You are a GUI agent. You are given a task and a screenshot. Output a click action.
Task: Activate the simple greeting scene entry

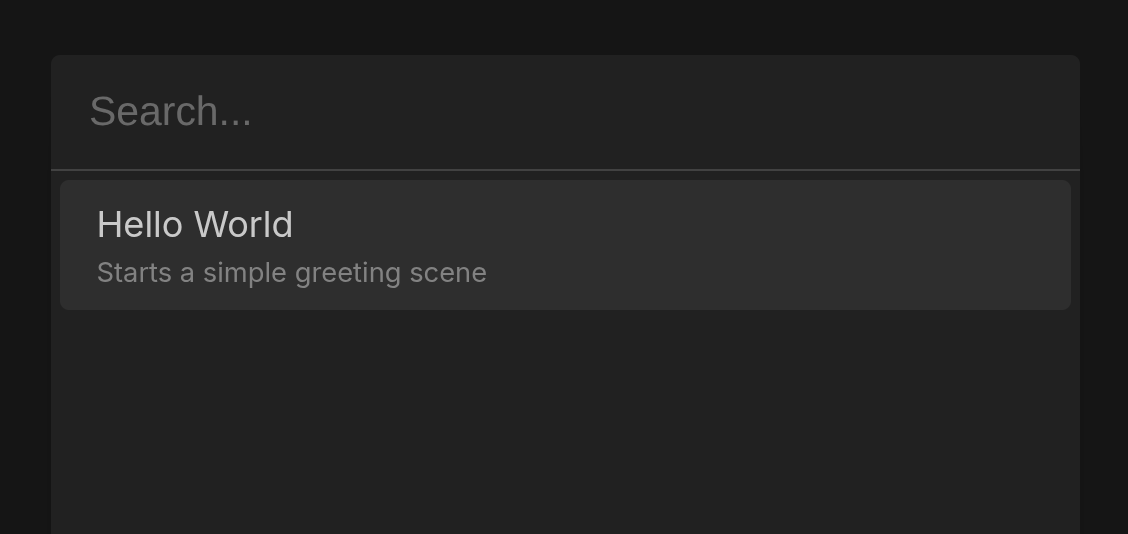pos(565,245)
